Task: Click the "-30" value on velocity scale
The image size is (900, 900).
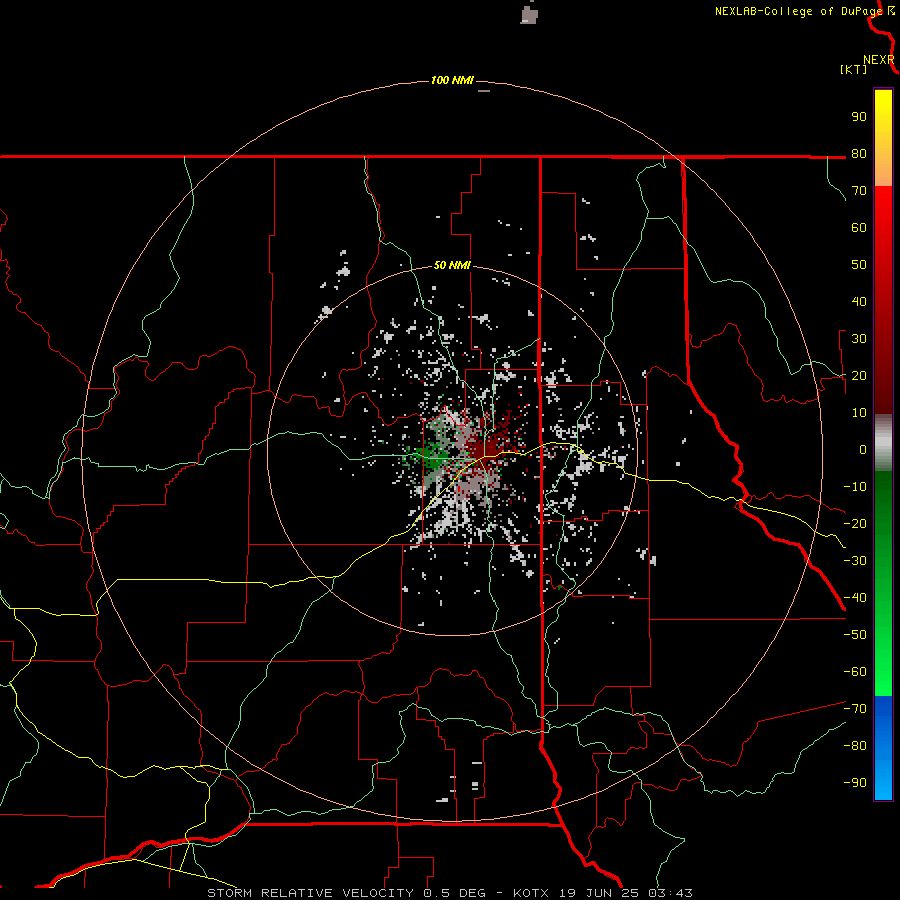Action: point(855,561)
